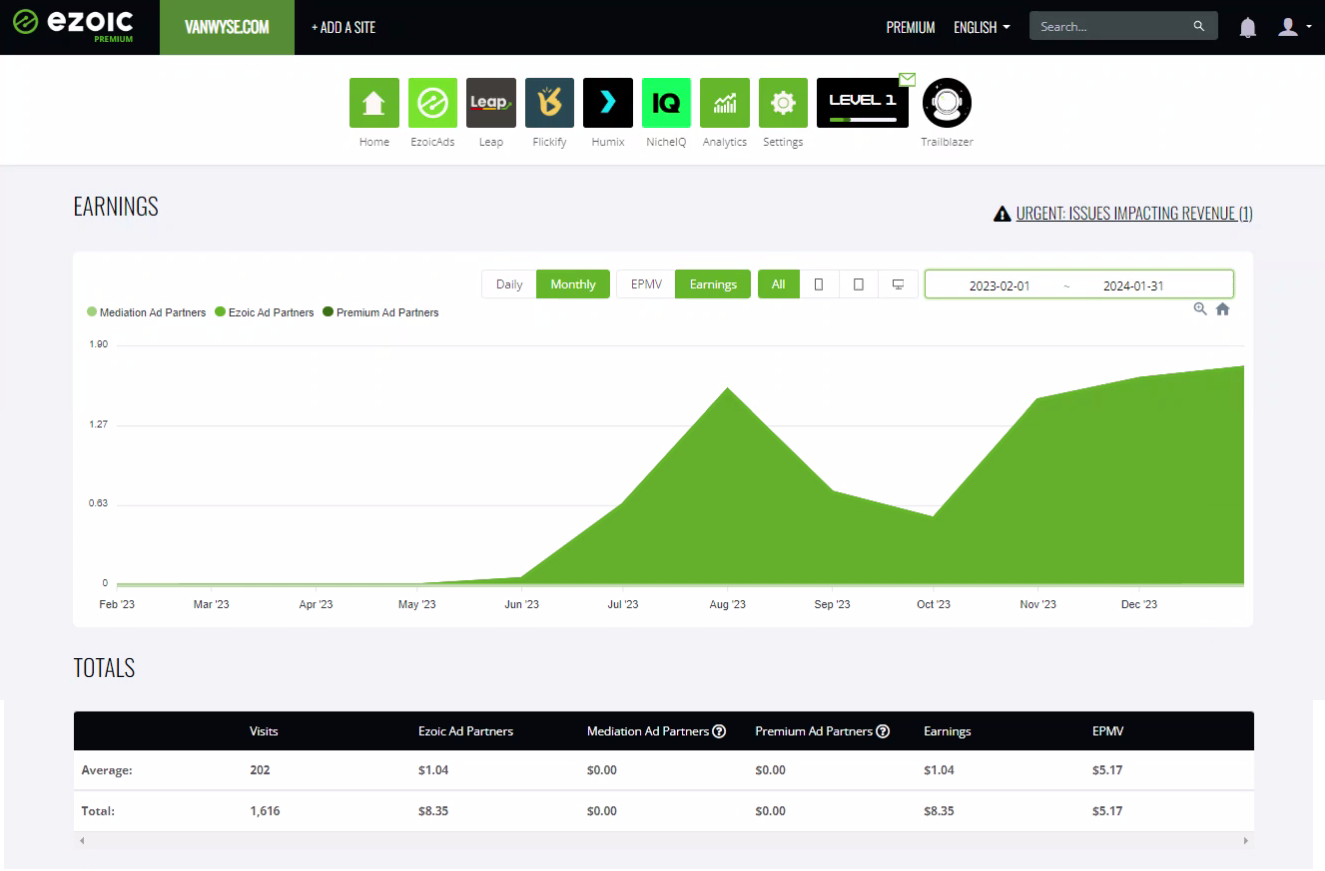Viewport: 1325px width, 871px height.
Task: Click the Ezoic Premium logo
Action: click(x=74, y=27)
